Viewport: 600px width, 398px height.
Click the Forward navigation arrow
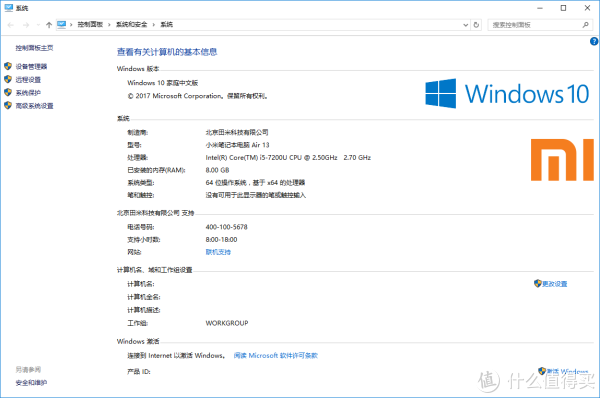26,25
